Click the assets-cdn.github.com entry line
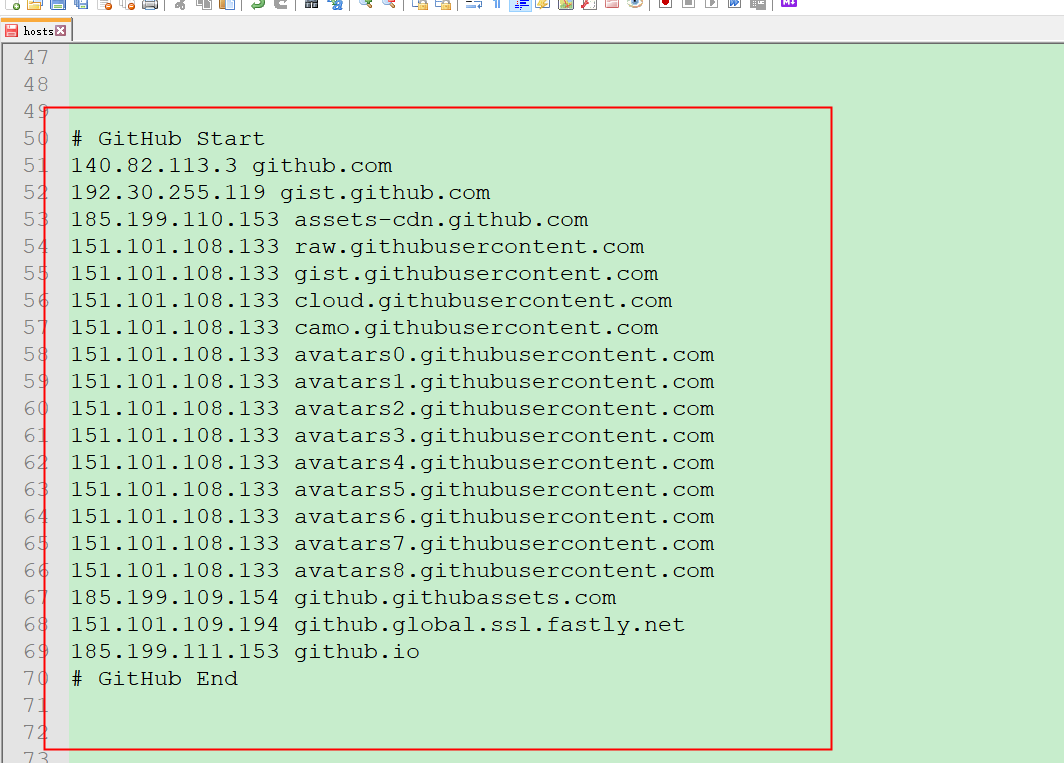Screen dimensions: 1064x763 pos(329,220)
